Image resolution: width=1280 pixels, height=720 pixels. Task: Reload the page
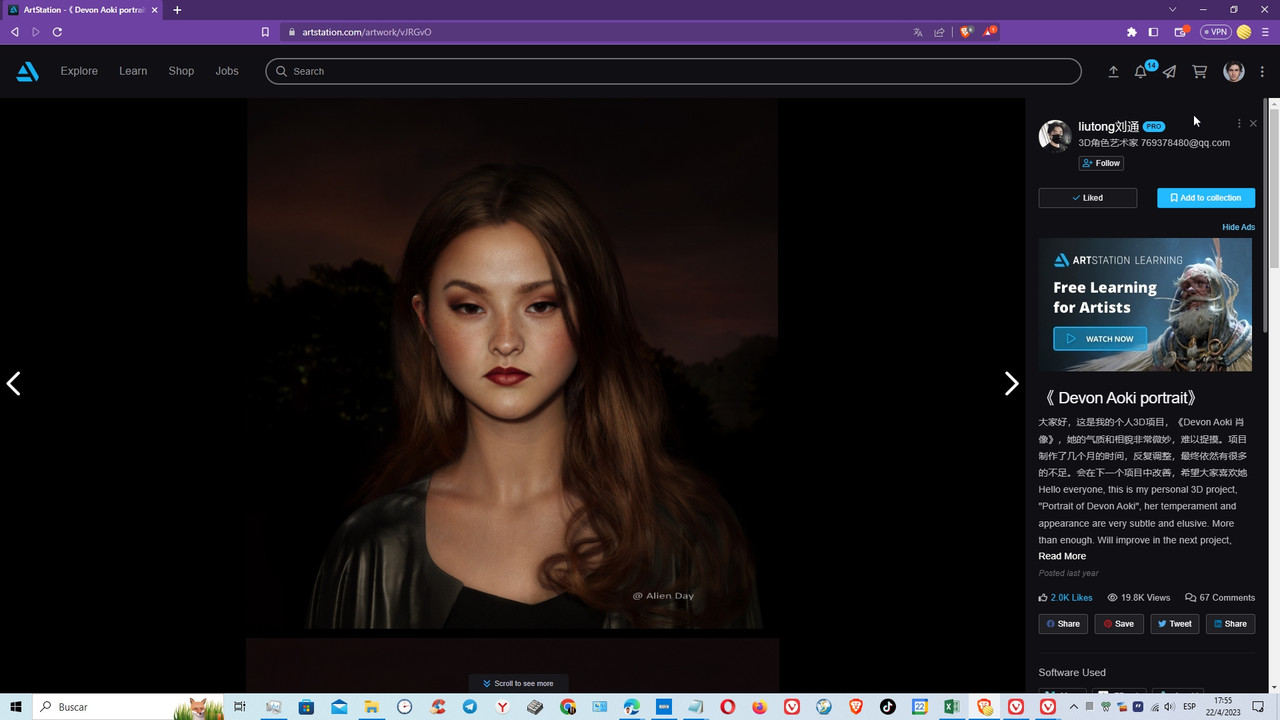click(58, 32)
